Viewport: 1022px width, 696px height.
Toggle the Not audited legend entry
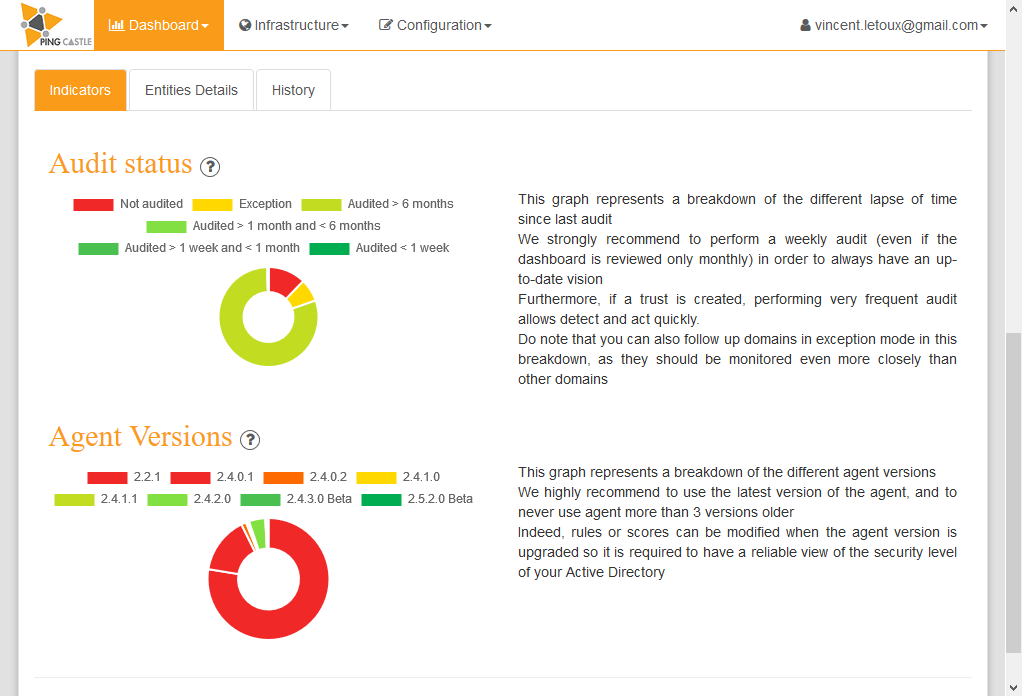[128, 204]
